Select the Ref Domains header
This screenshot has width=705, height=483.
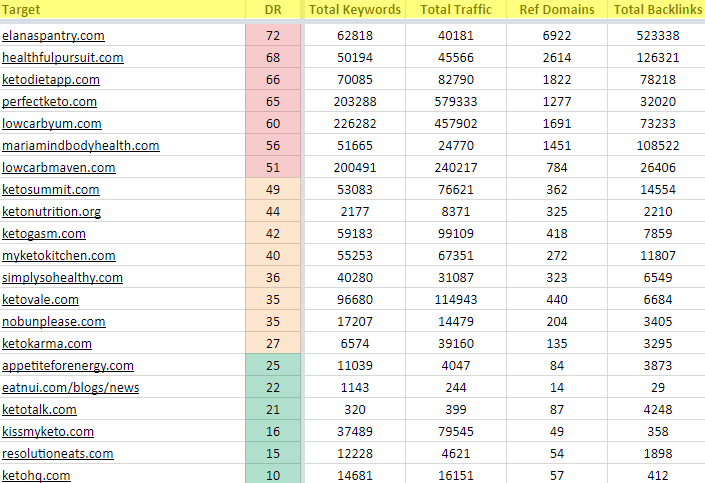[557, 9]
